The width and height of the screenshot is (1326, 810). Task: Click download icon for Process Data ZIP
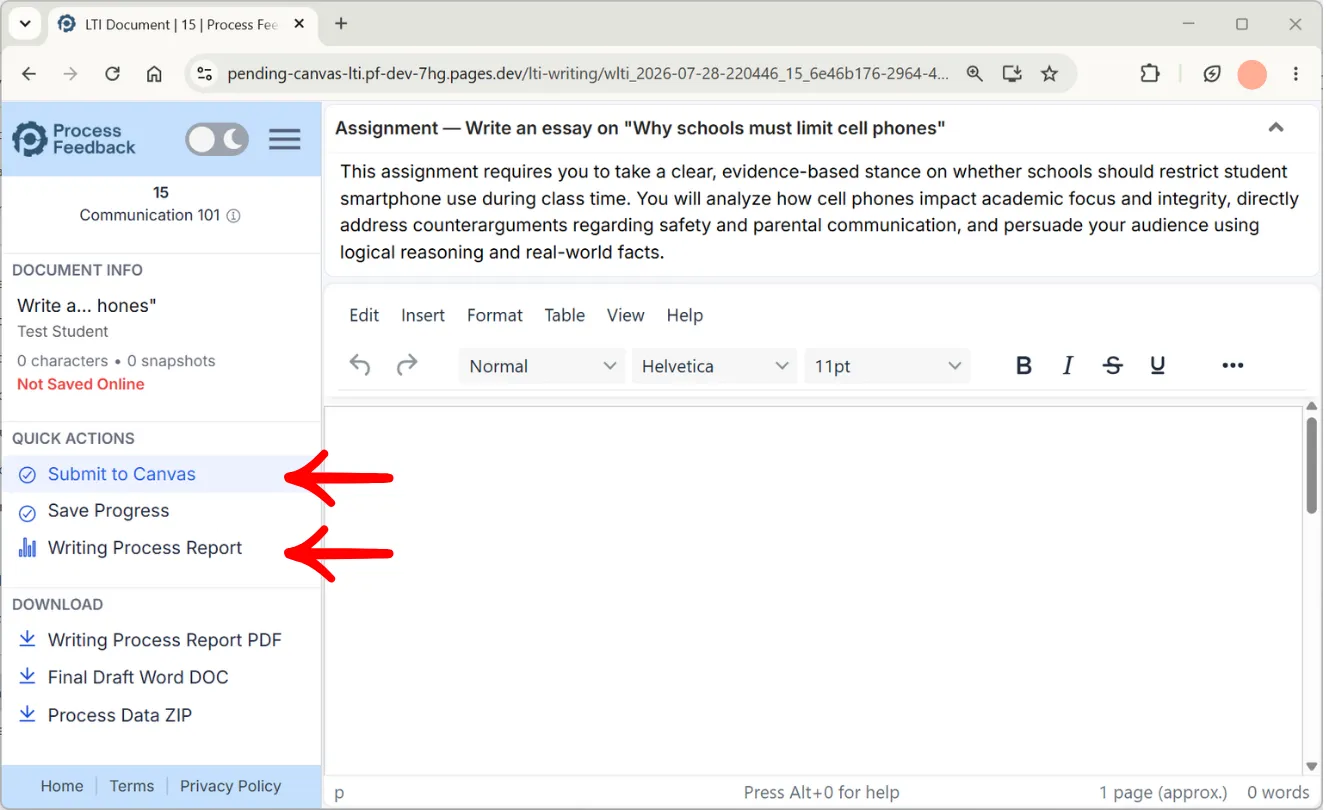tap(28, 715)
